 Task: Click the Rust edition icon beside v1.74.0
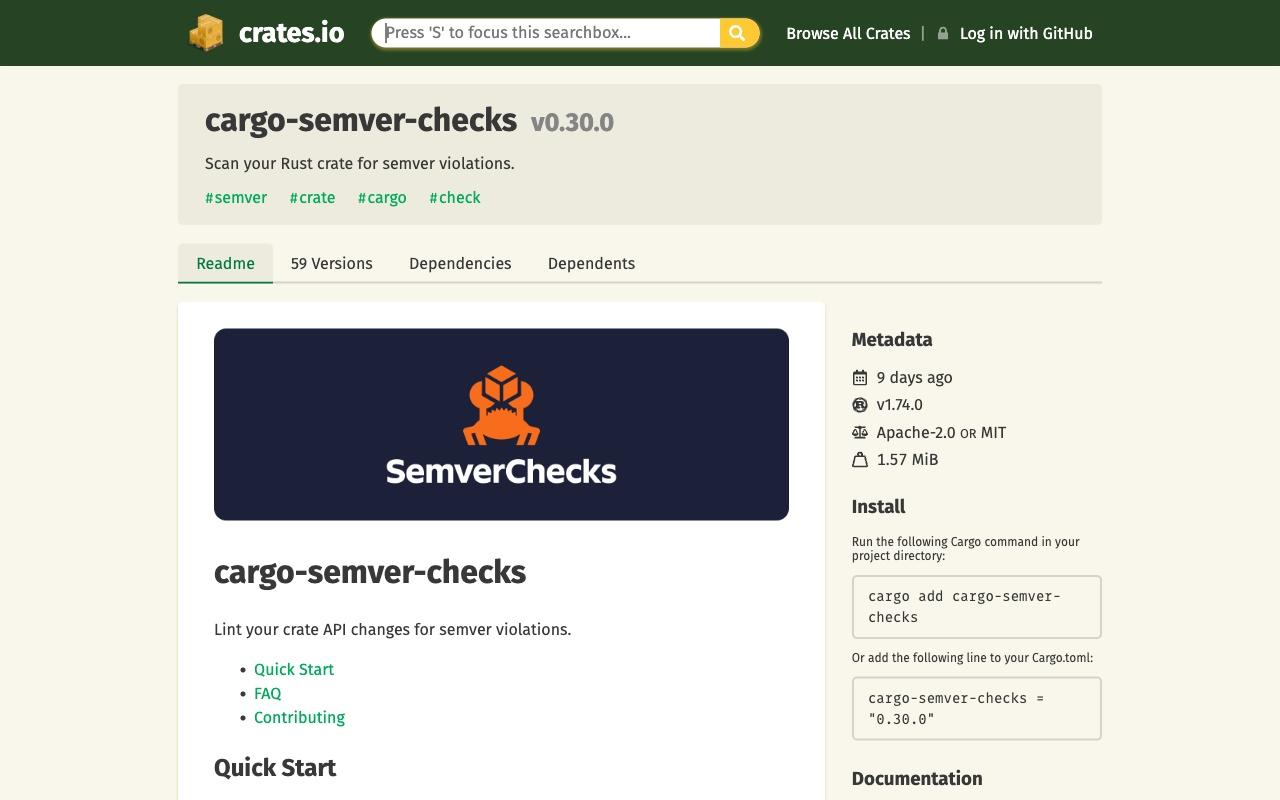[860, 405]
